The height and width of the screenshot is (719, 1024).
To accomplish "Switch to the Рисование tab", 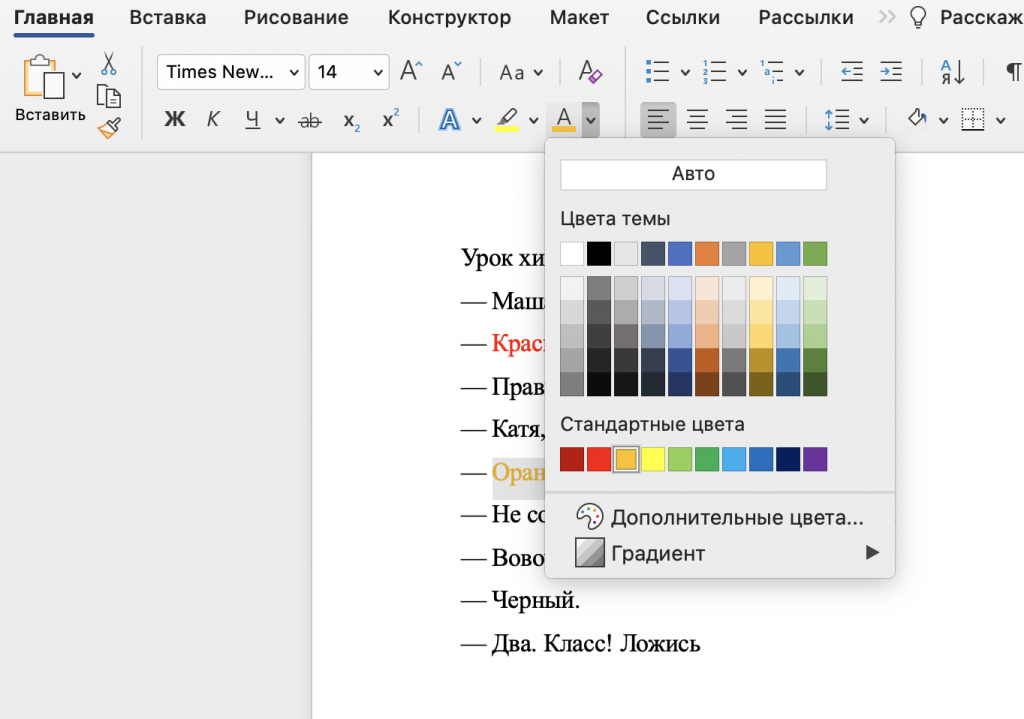I will 296,18.
